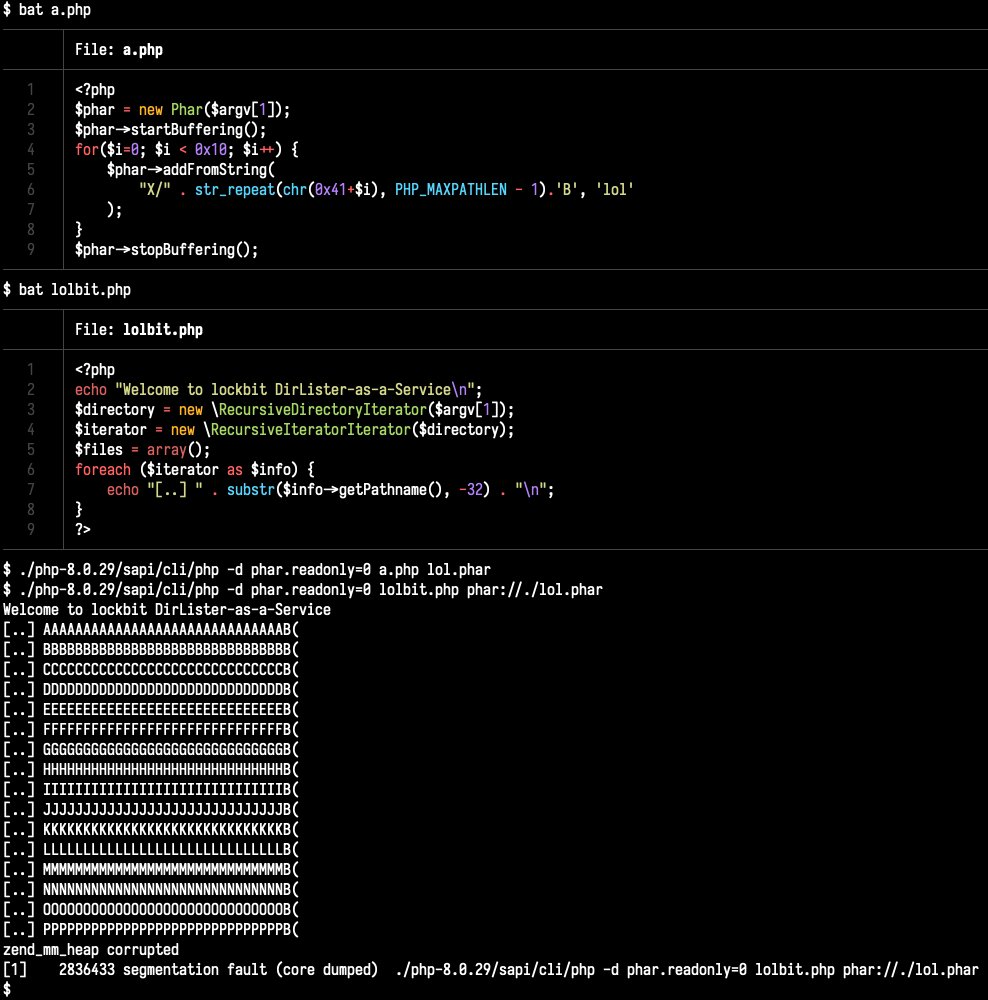988x1000 pixels.
Task: Click the output row of 'PPPP...PB('
Action: click(151, 930)
